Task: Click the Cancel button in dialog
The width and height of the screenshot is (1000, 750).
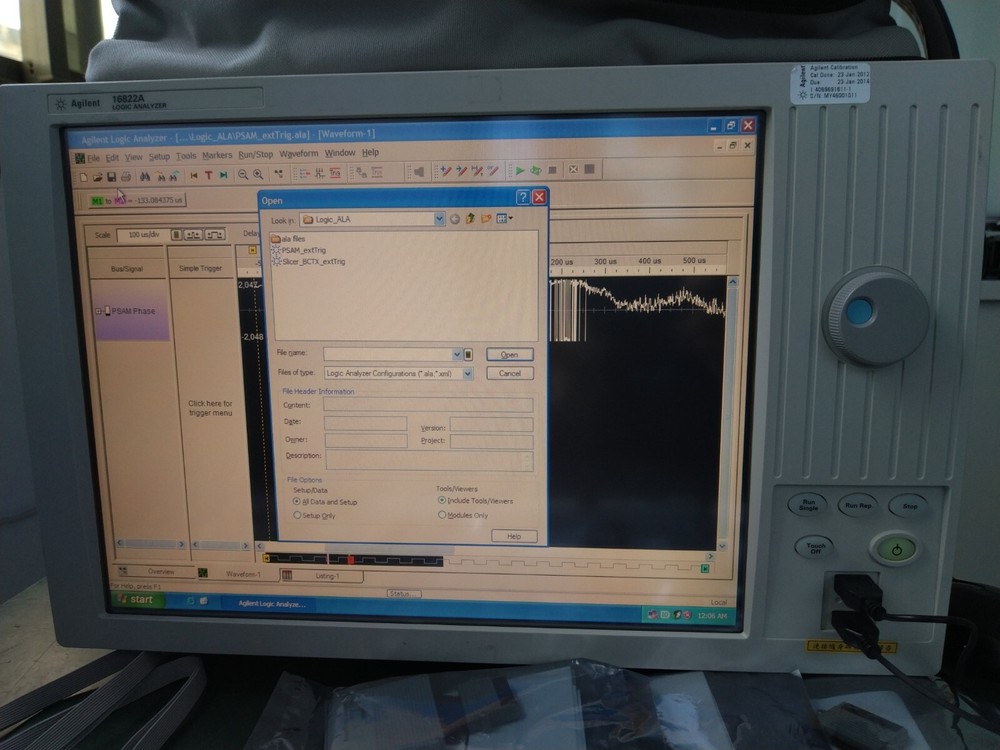Action: 510,373
